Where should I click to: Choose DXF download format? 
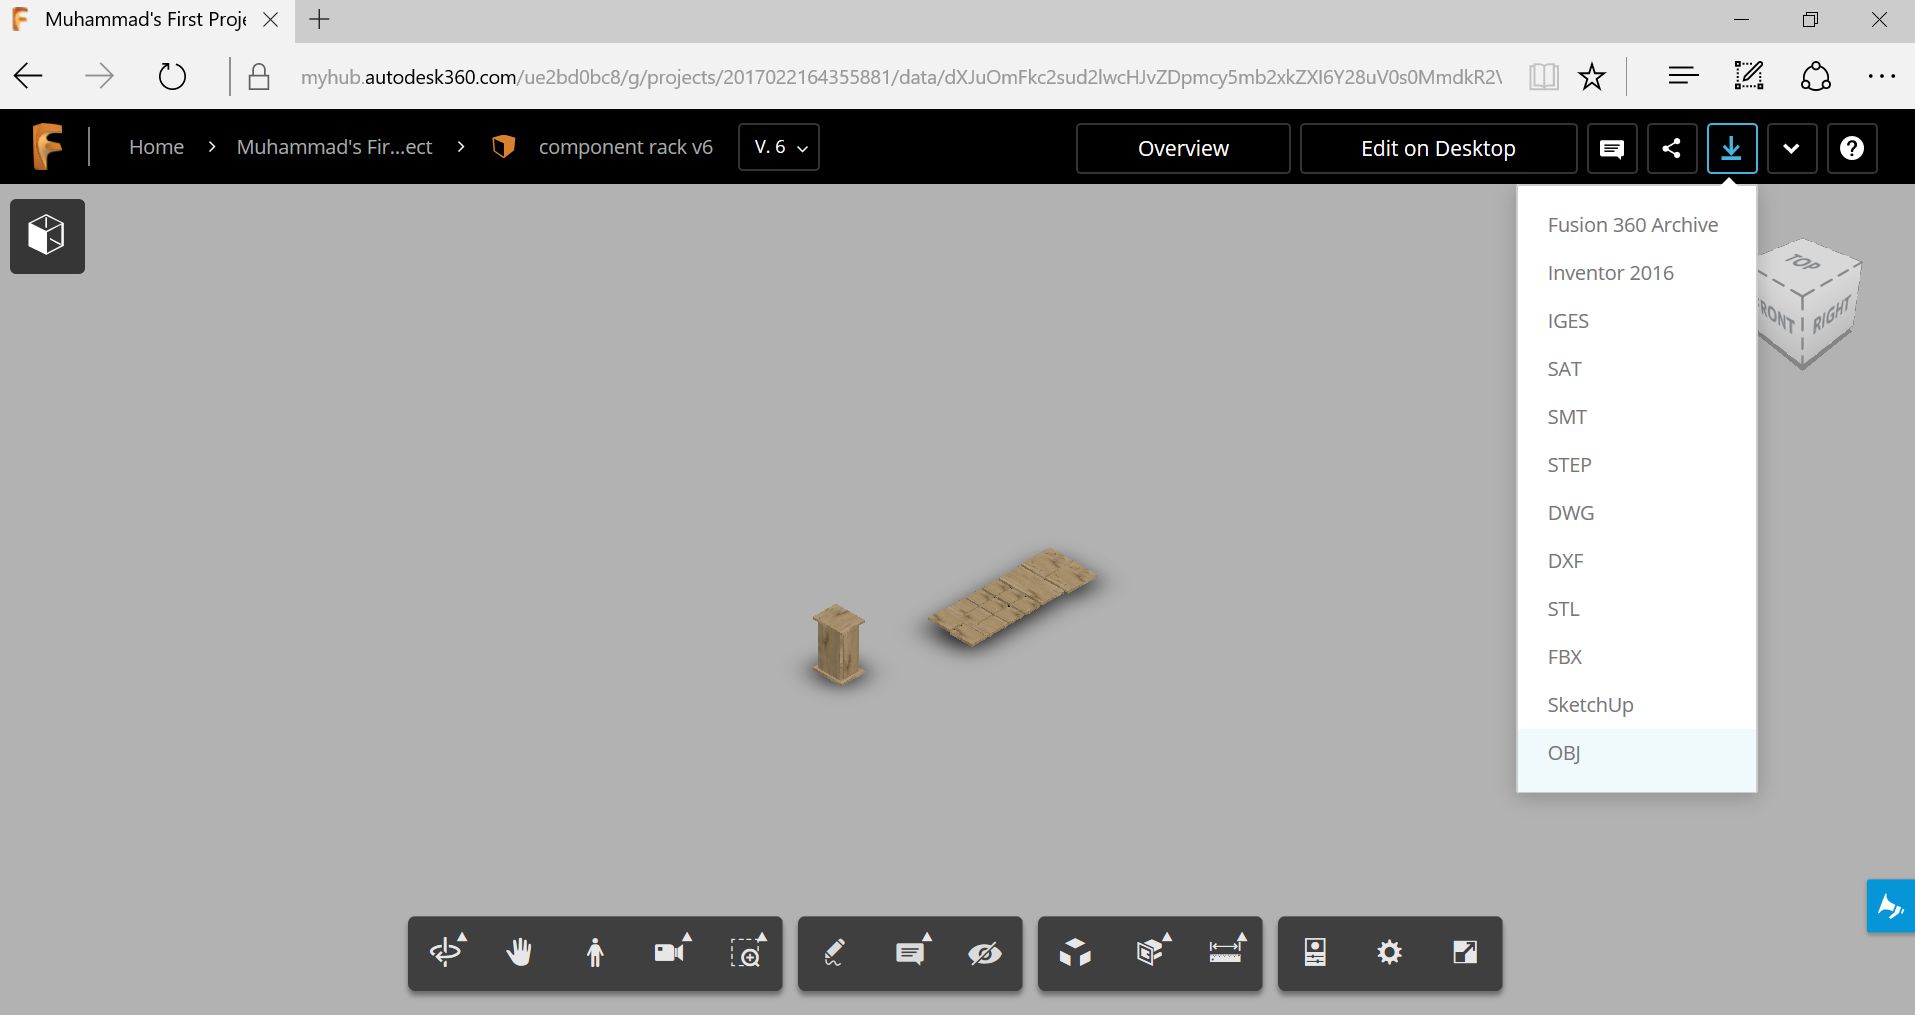(1636, 561)
